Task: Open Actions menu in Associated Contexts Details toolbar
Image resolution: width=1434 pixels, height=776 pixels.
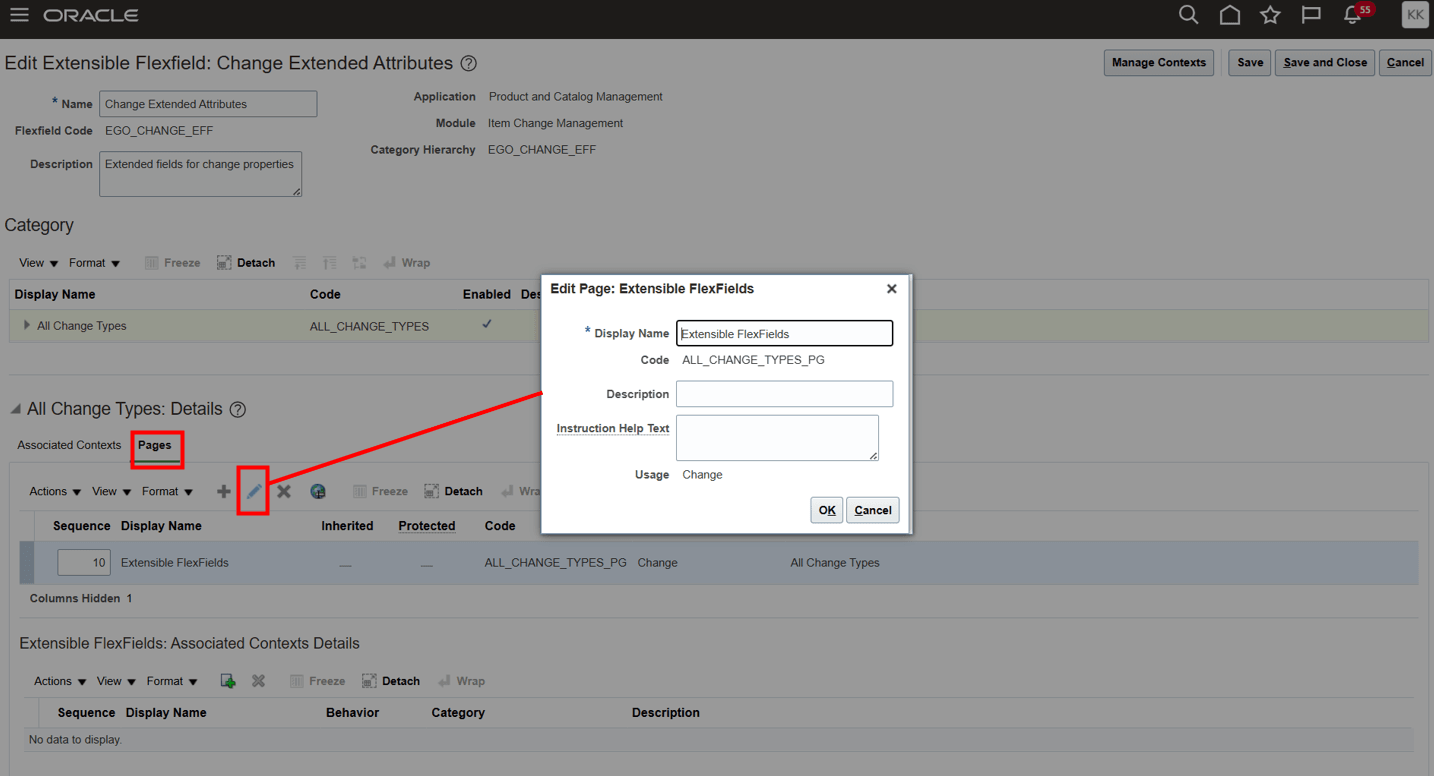Action: 60,681
